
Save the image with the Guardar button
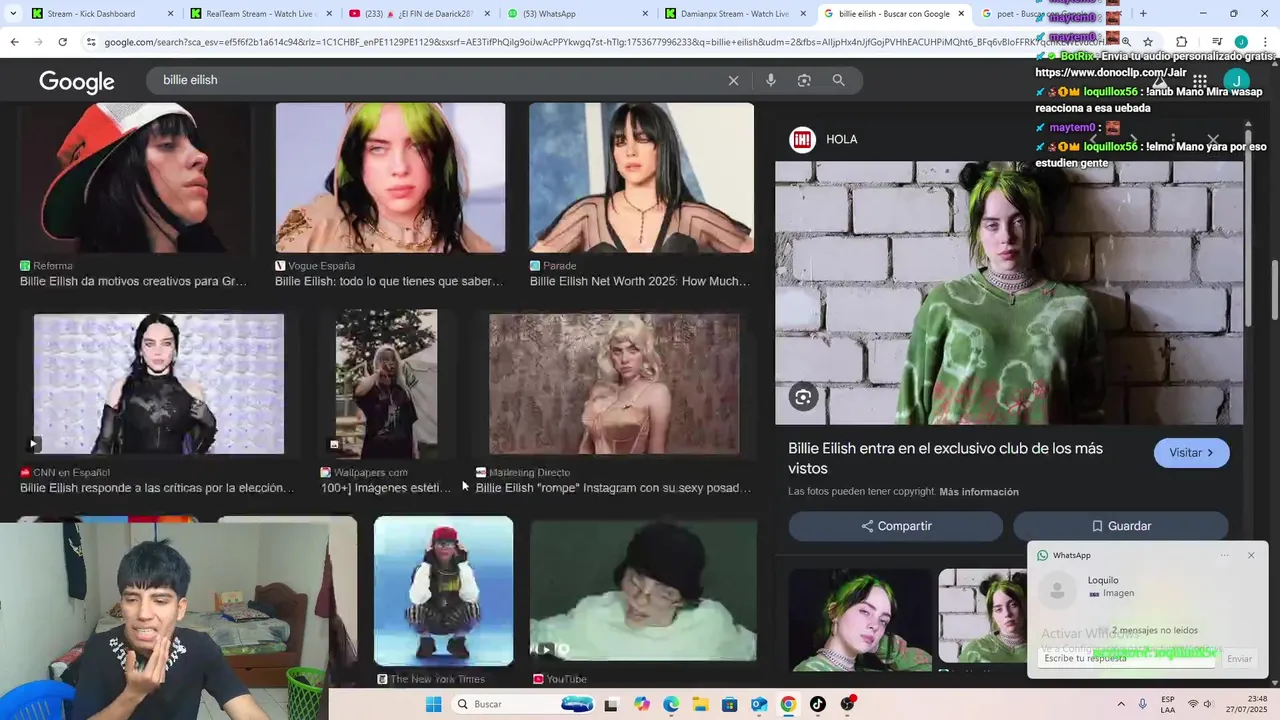(x=1121, y=526)
